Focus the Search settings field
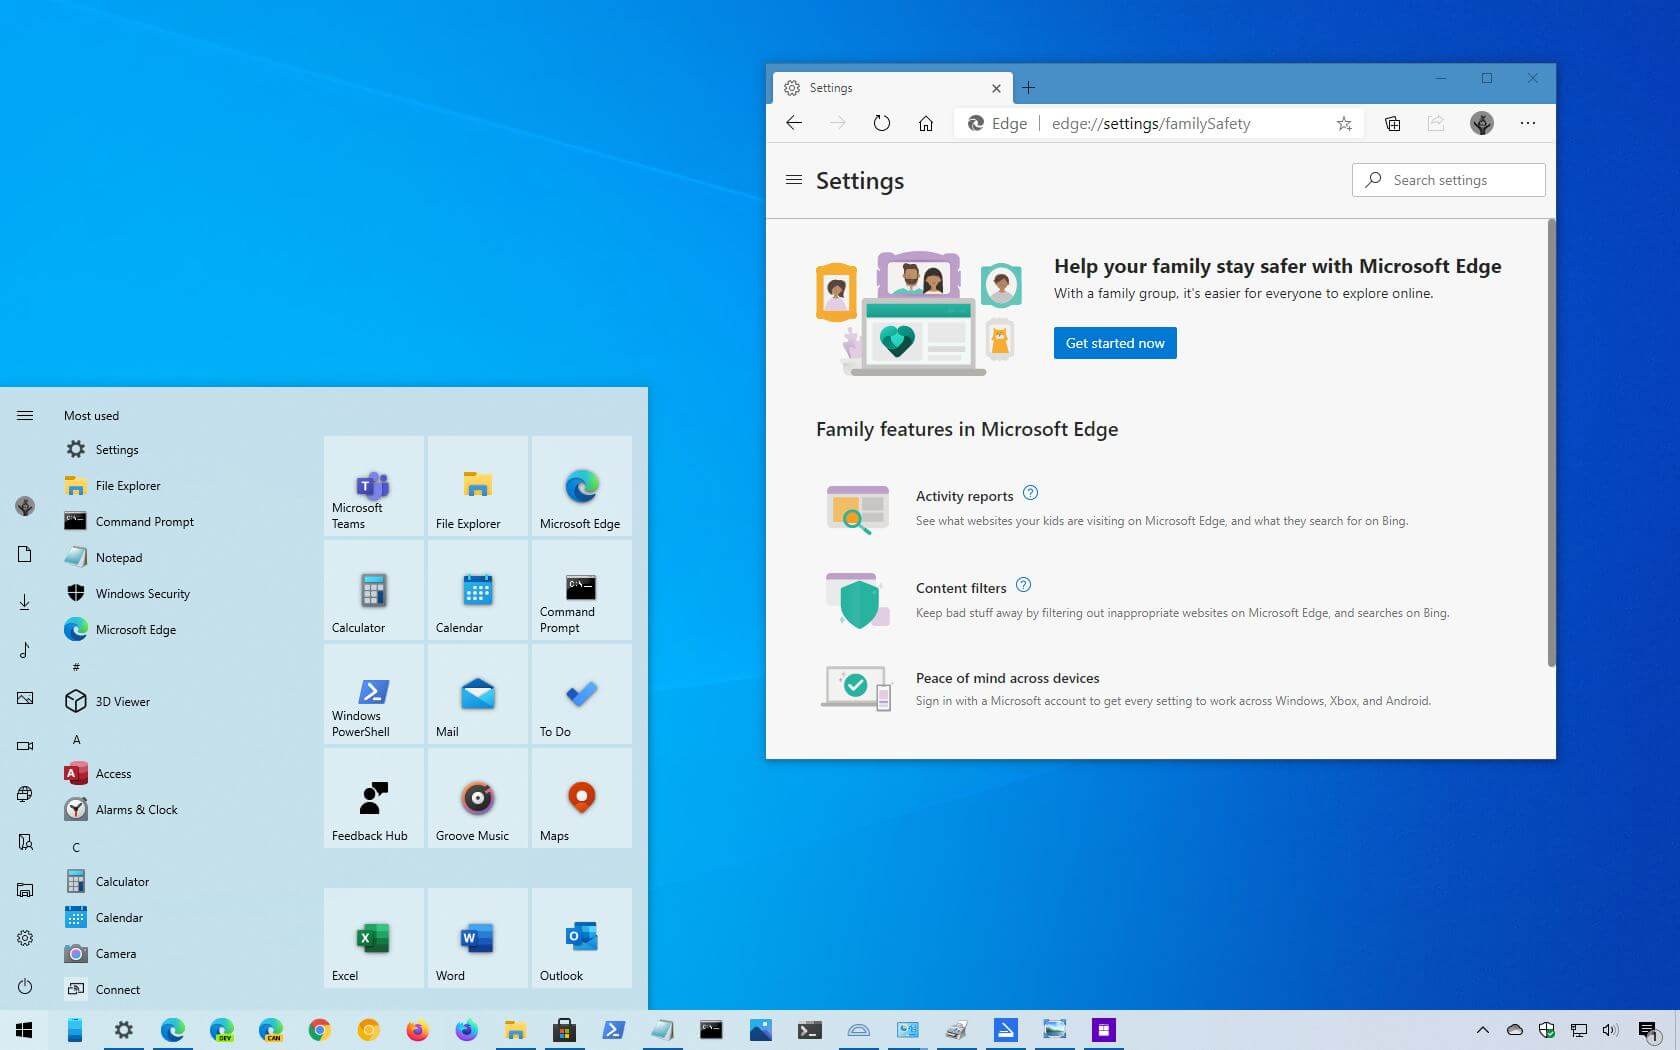1680x1050 pixels. click(x=1448, y=180)
